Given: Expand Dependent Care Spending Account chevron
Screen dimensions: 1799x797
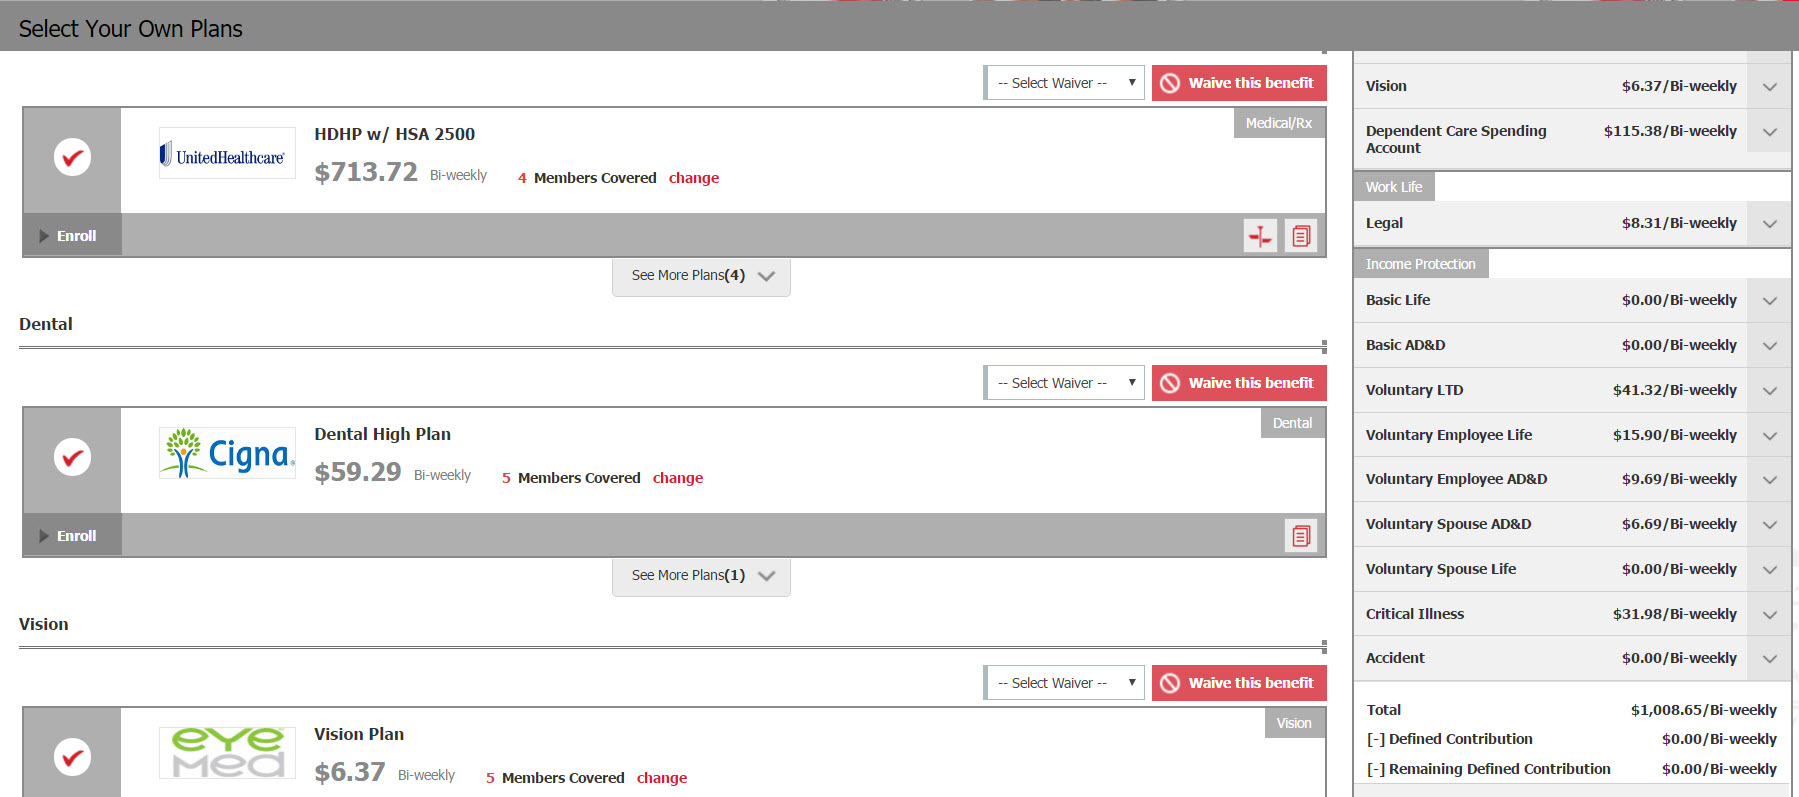Looking at the screenshot, I should 1769,132.
